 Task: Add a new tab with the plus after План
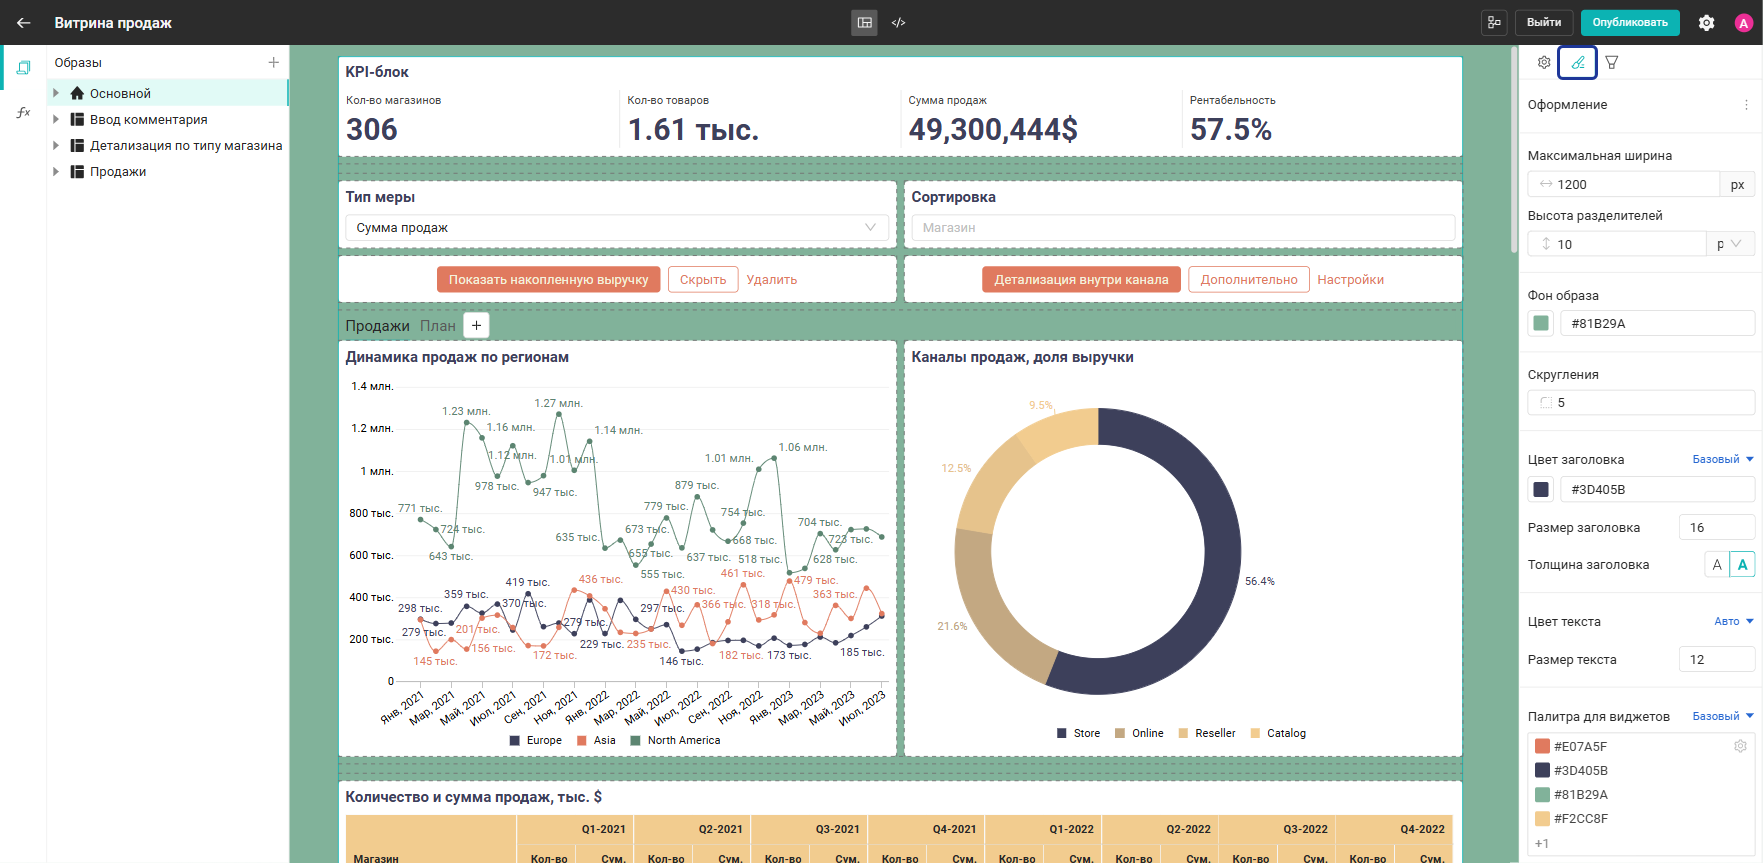pos(477,325)
